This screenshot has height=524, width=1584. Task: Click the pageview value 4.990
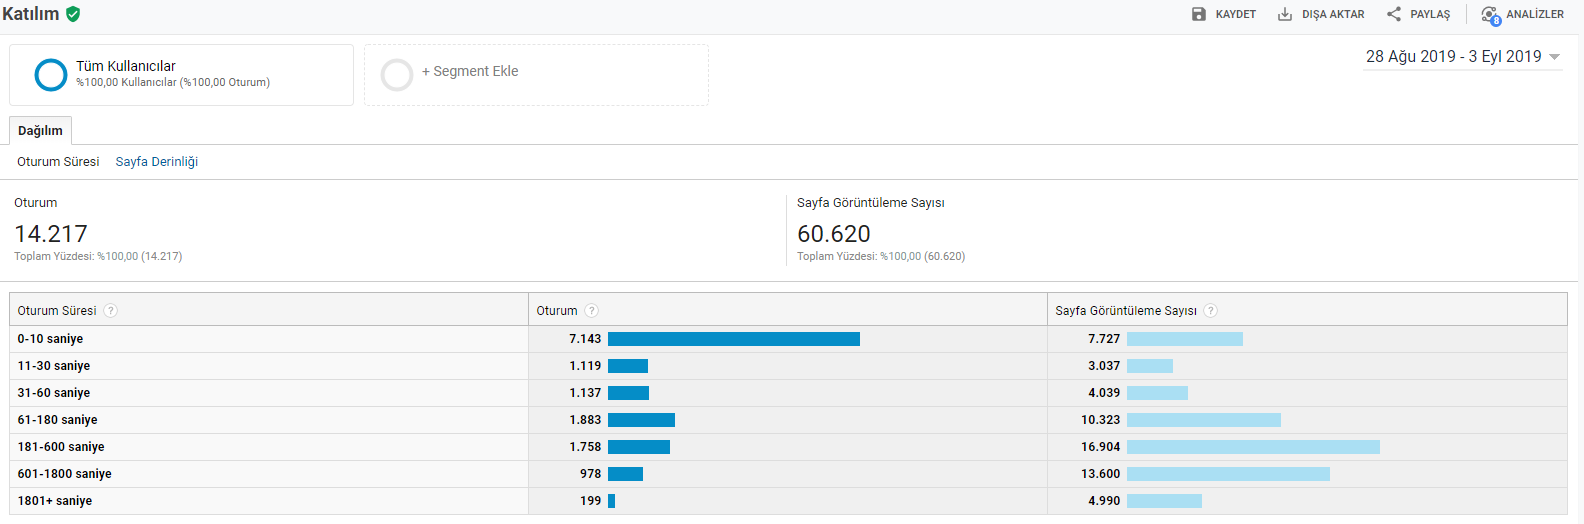(1104, 501)
